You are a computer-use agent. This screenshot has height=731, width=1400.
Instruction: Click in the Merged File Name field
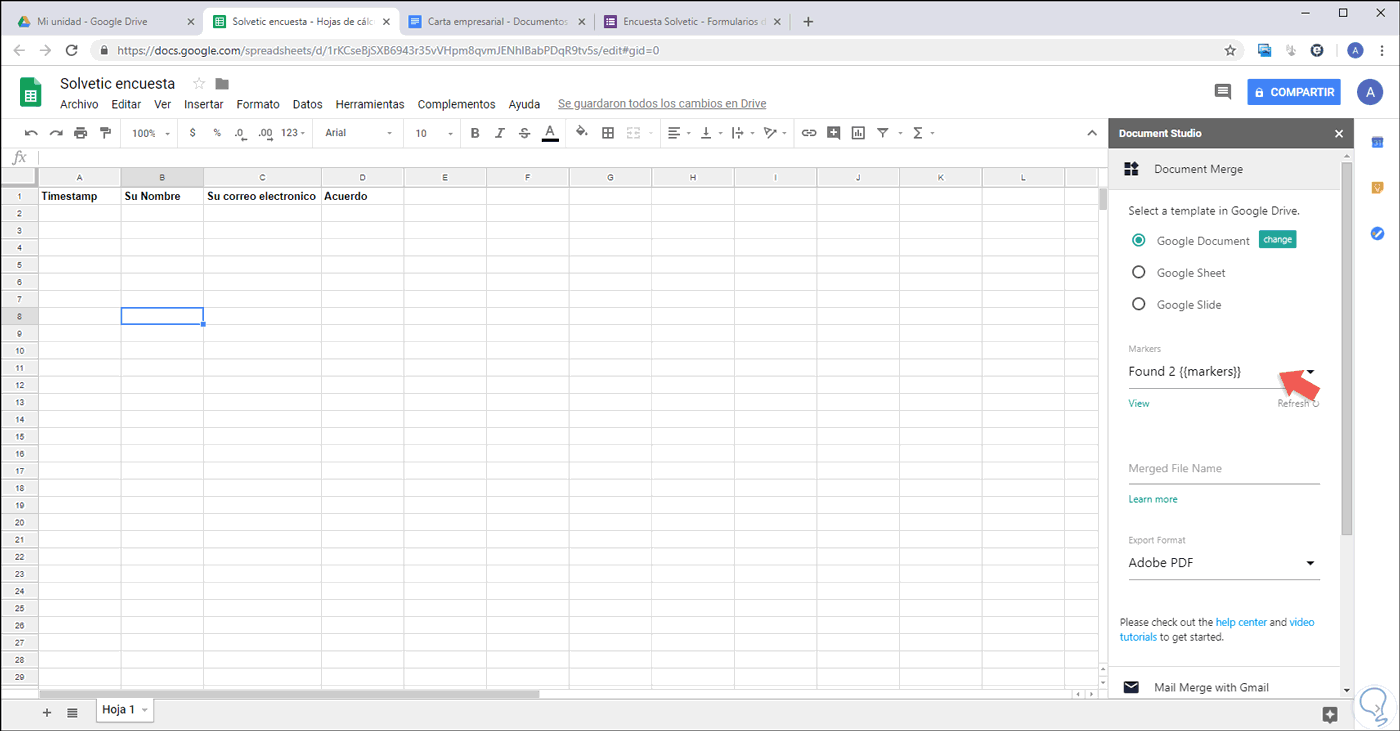point(1224,469)
